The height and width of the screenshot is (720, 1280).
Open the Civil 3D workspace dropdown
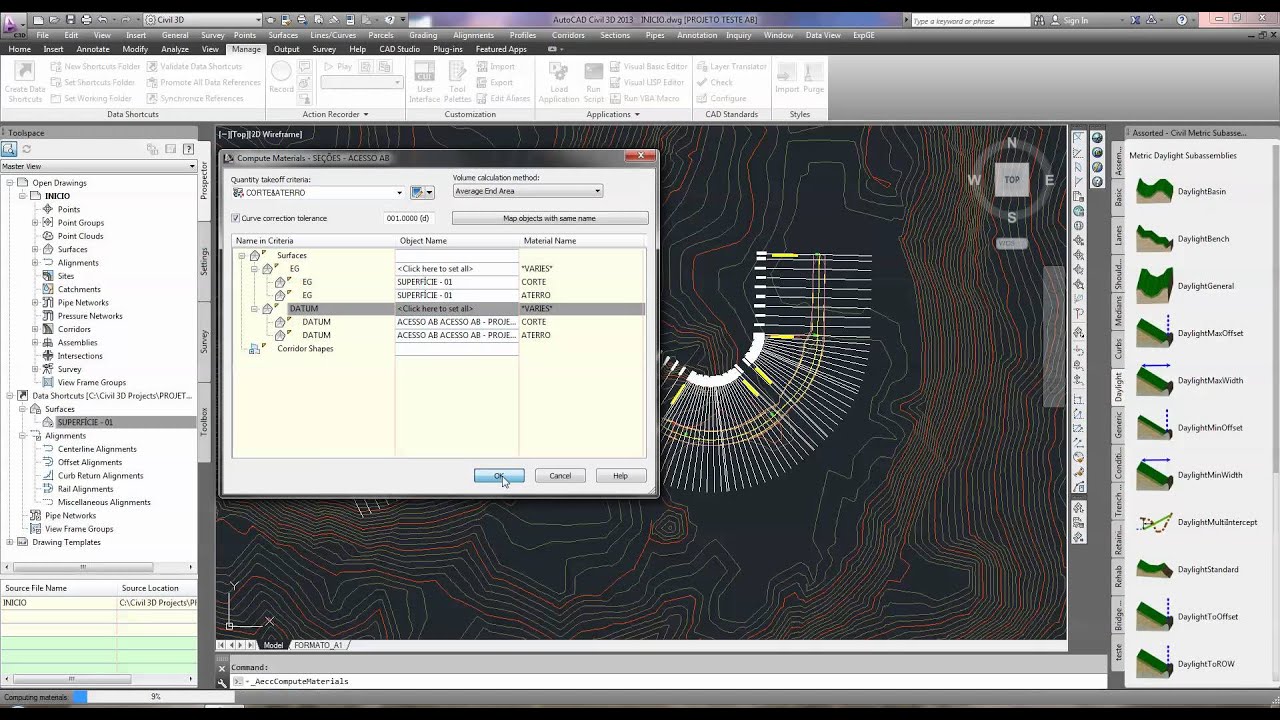pyautogui.click(x=201, y=19)
